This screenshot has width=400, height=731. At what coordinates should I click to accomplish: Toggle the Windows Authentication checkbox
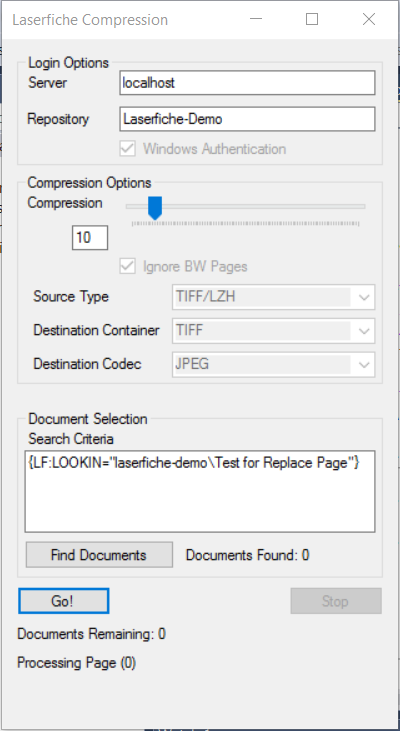point(127,149)
